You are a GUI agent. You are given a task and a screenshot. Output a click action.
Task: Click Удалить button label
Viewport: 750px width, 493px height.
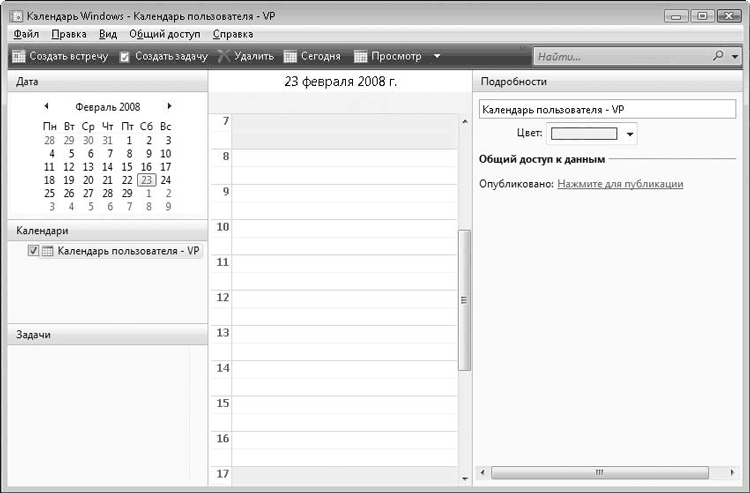tap(254, 56)
